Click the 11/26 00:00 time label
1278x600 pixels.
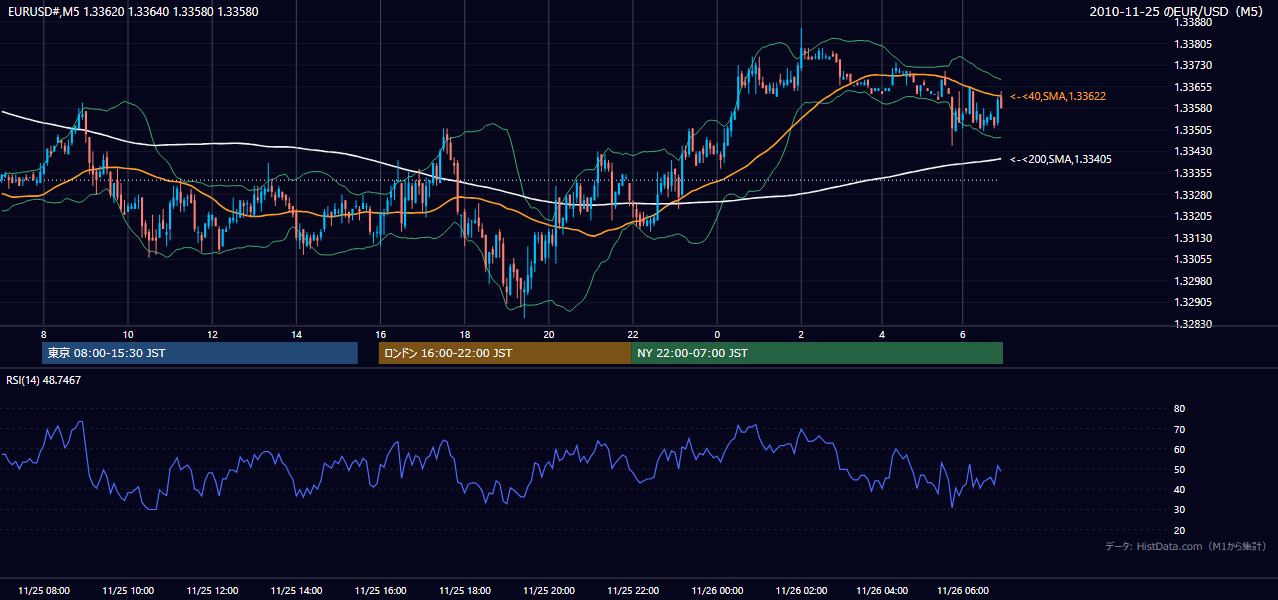(717, 591)
